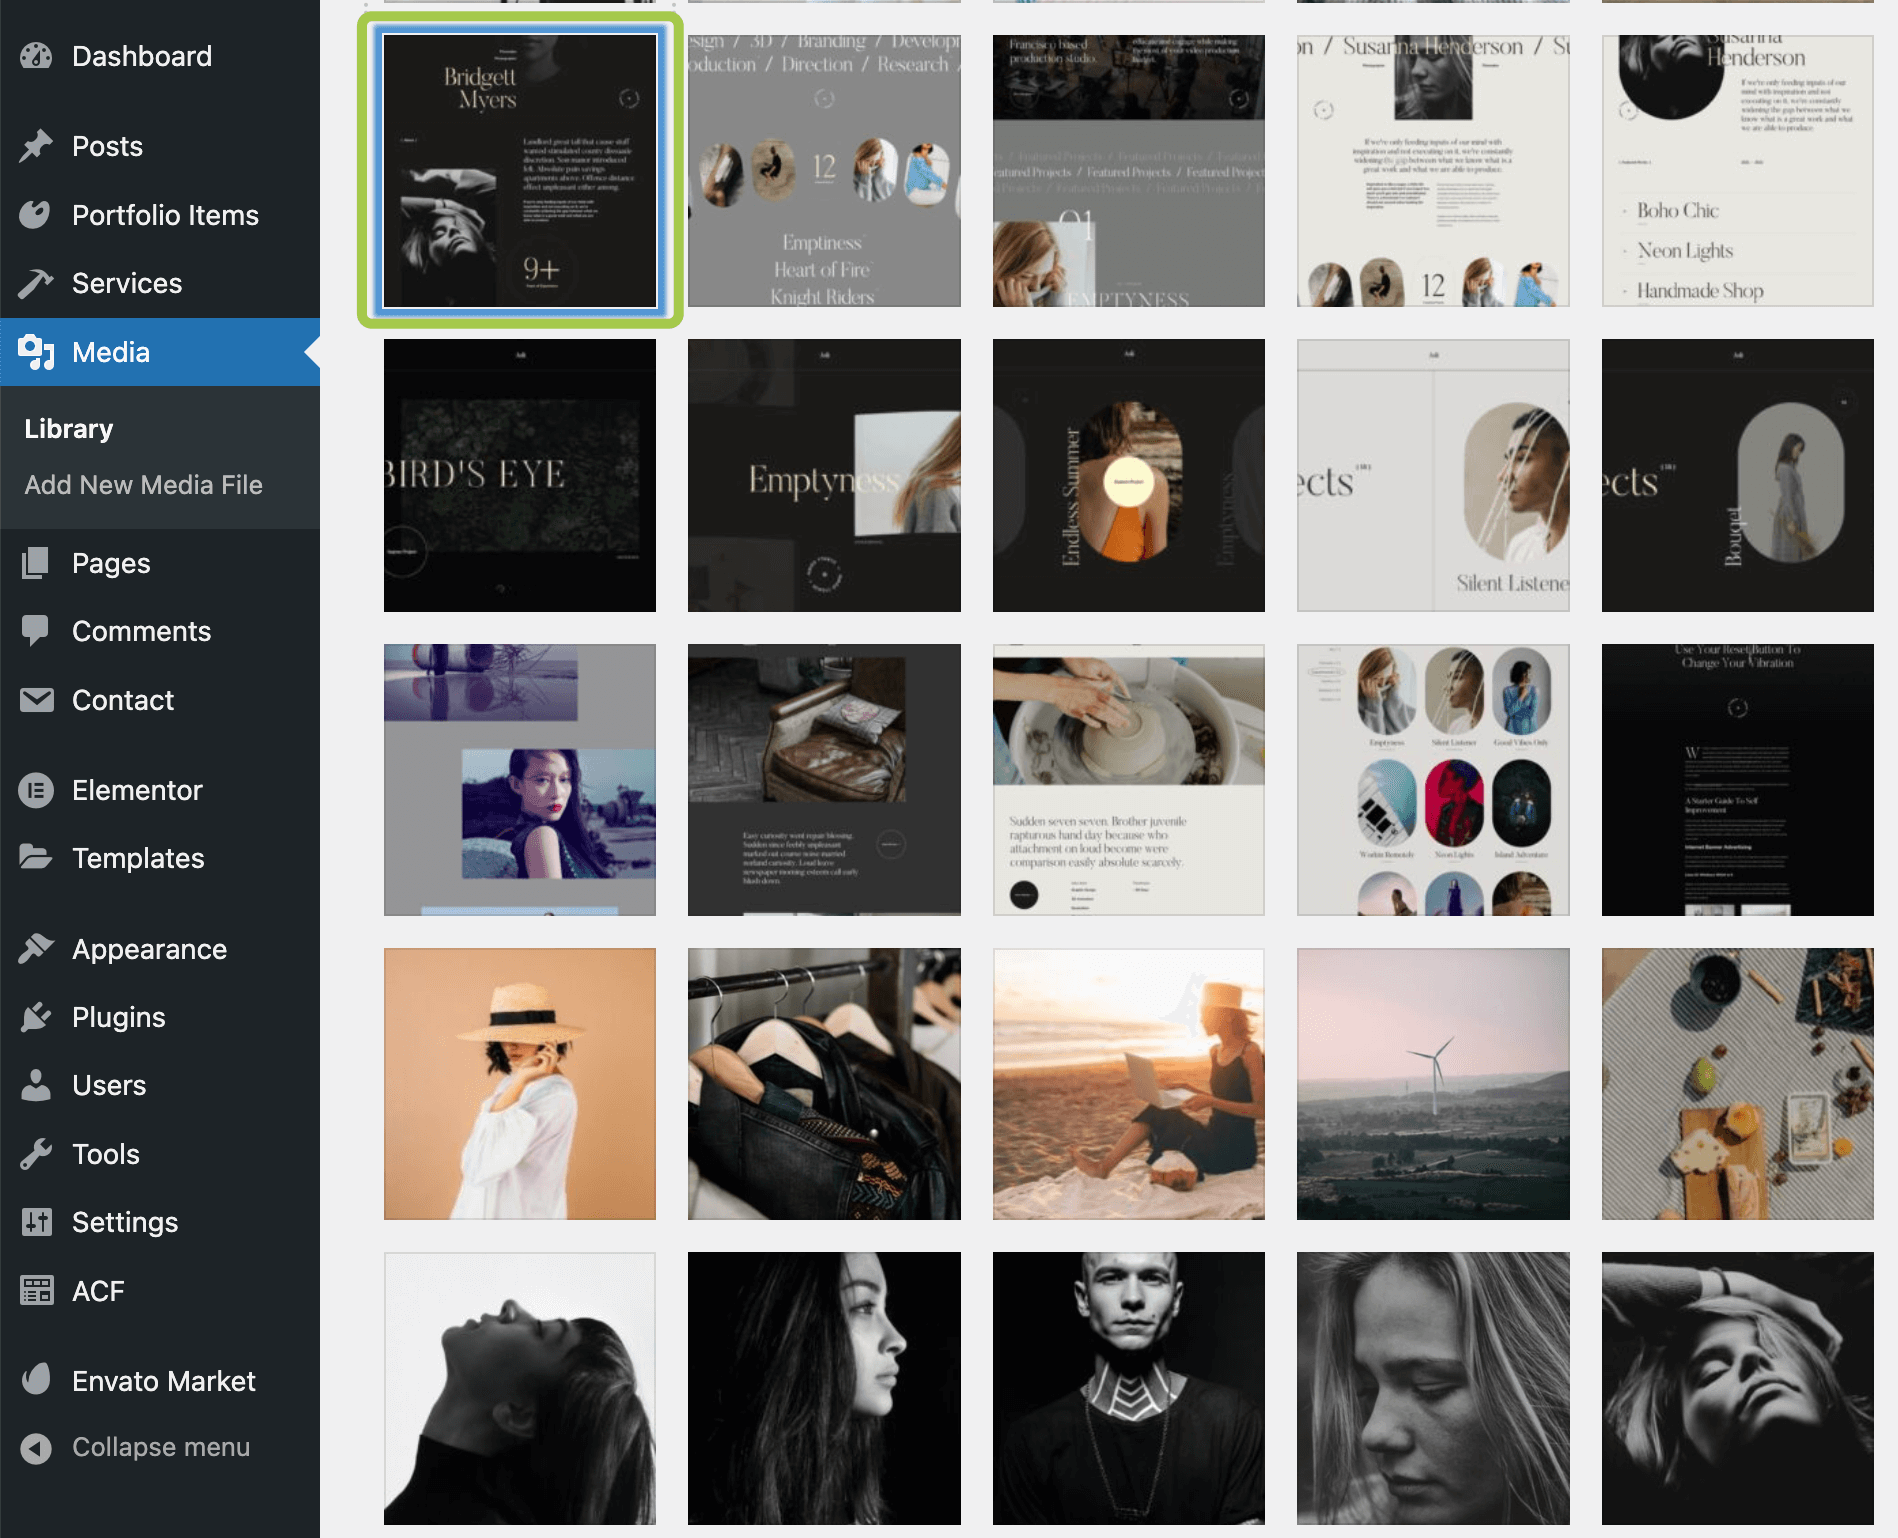Click the Posts pushpin icon
The image size is (1898, 1538).
[36, 146]
